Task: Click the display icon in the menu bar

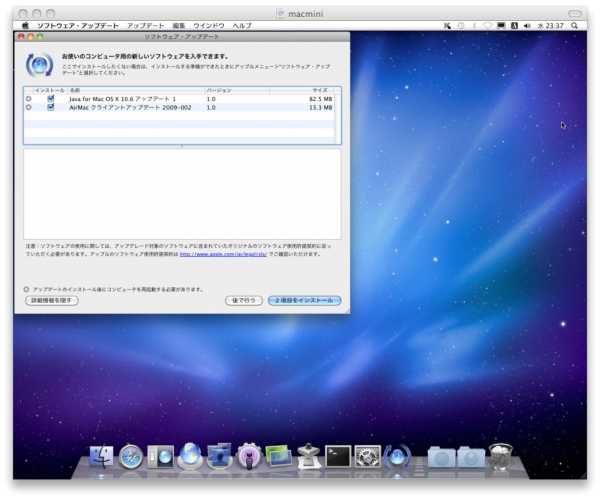Action: click(501, 26)
